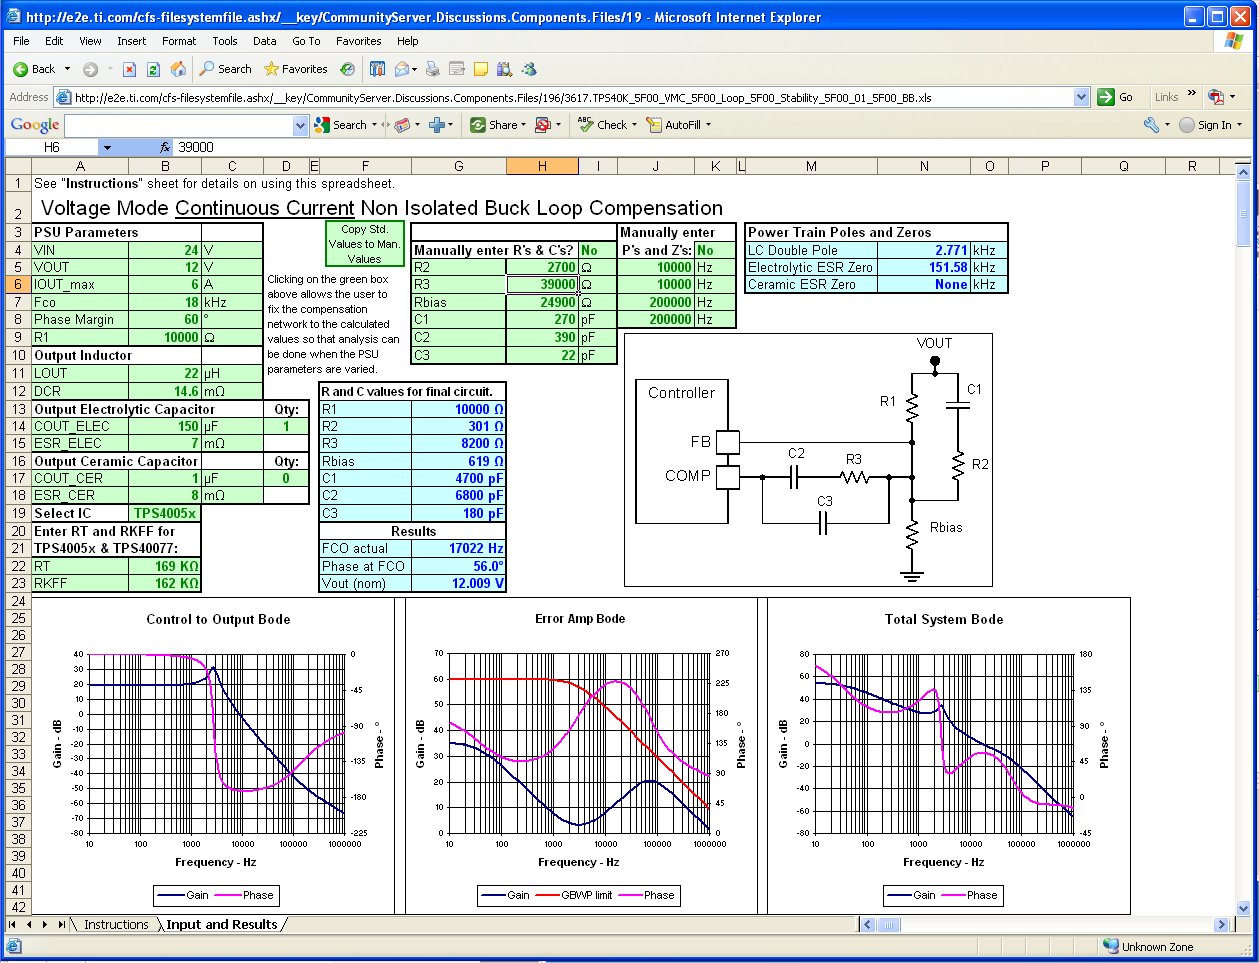Click the IE Back button
Screen dimensions: 1259x963
[x=34, y=69]
